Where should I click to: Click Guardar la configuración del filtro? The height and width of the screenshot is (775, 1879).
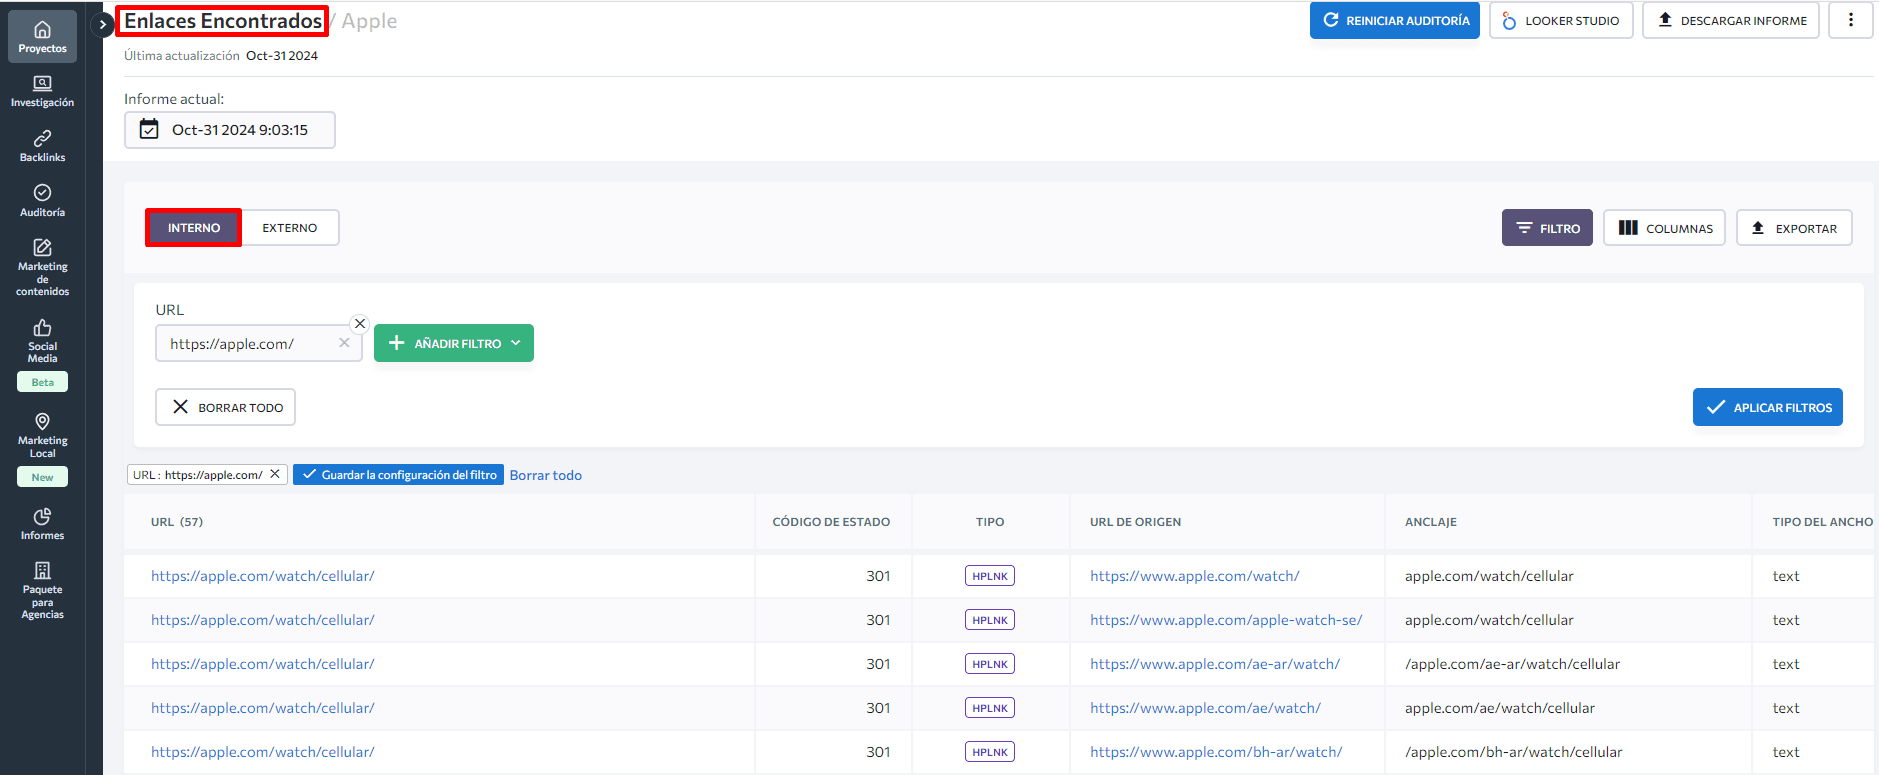398,475
